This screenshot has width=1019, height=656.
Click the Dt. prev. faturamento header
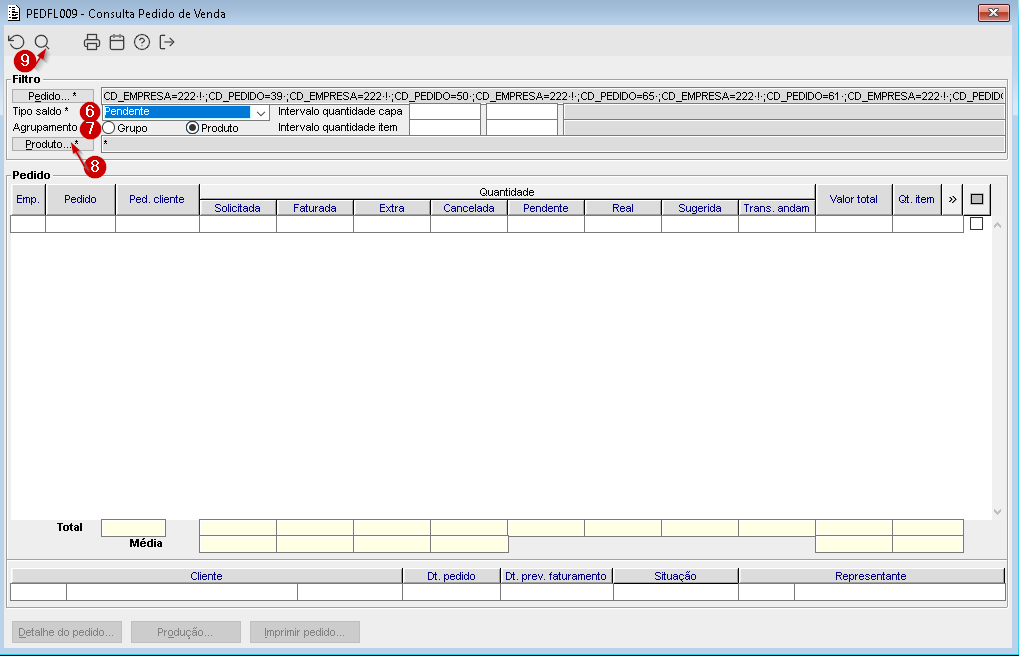(556, 576)
